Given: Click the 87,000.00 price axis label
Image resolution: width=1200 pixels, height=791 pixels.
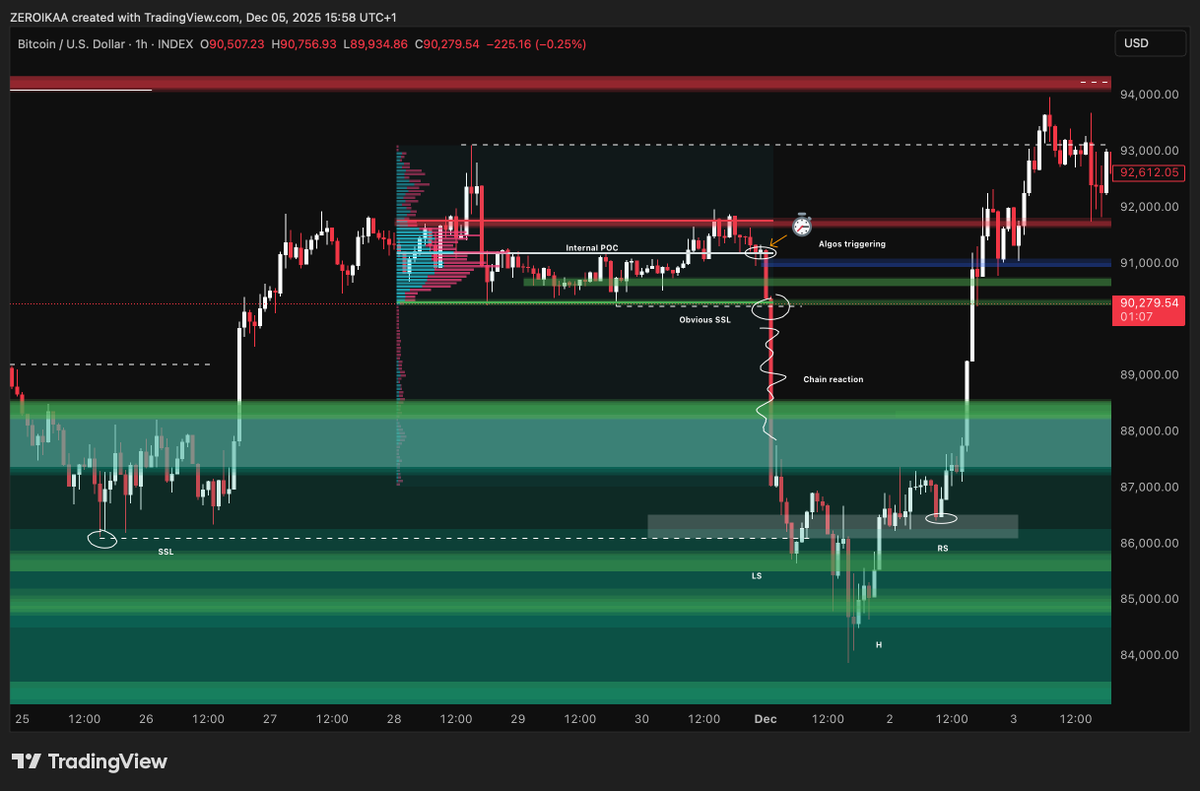Looking at the screenshot, I should [1151, 487].
